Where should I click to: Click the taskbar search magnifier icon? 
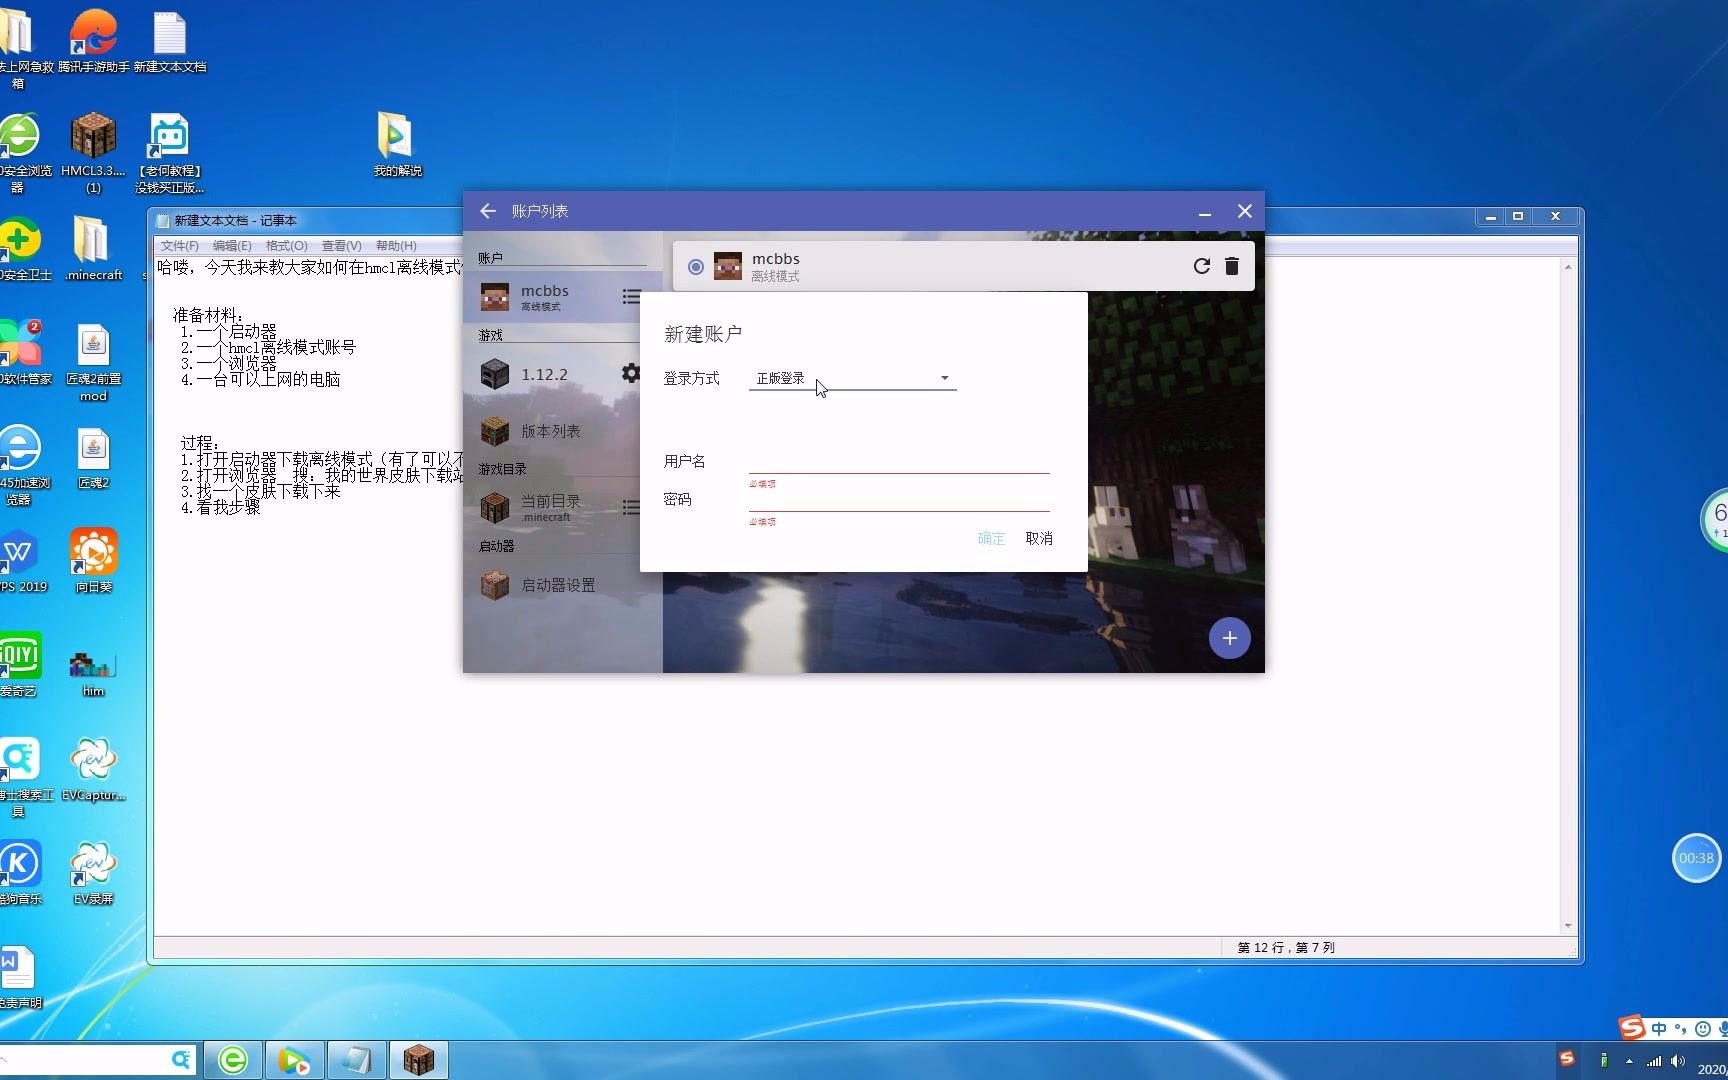181,1059
